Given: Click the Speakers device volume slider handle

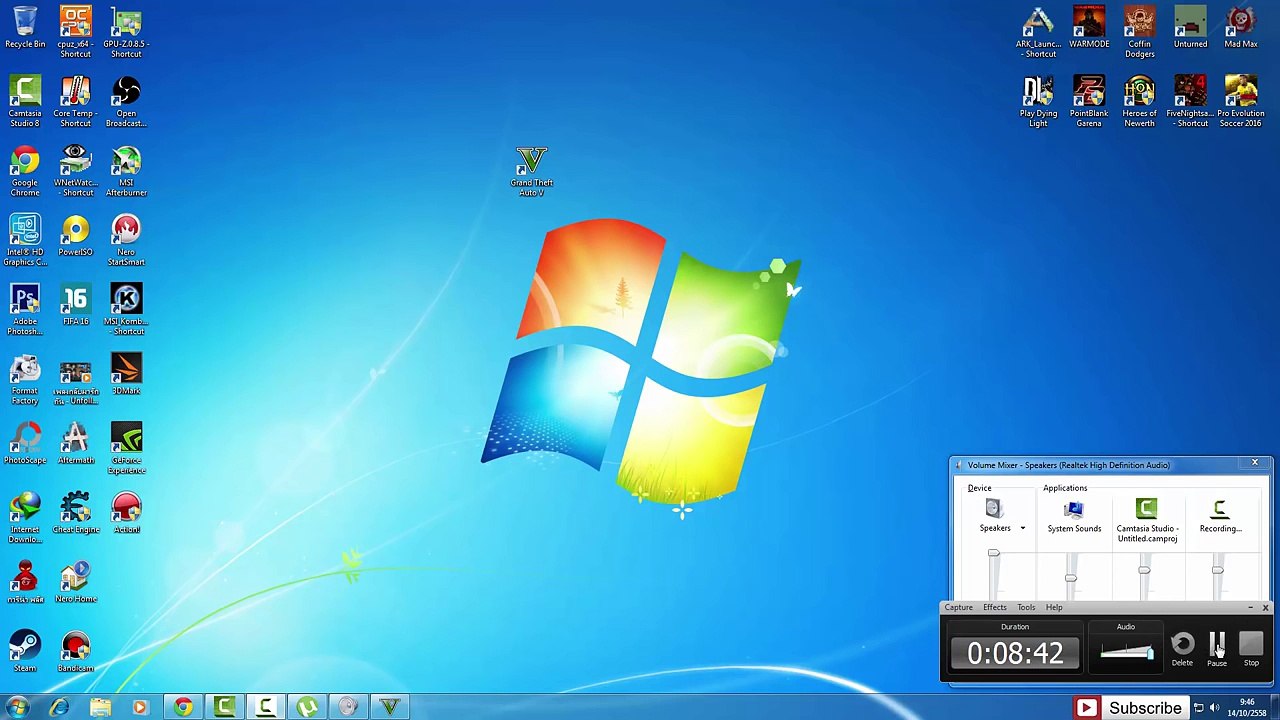Looking at the screenshot, I should point(993,553).
